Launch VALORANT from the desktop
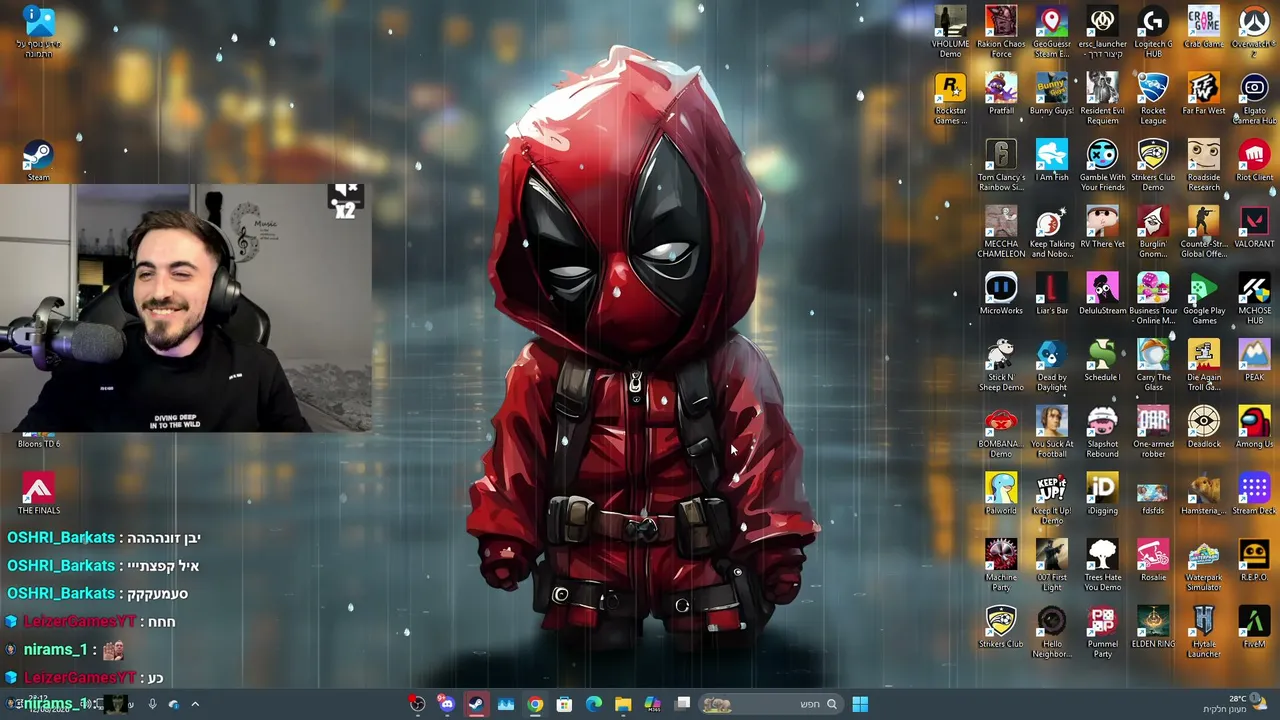 point(1254,227)
